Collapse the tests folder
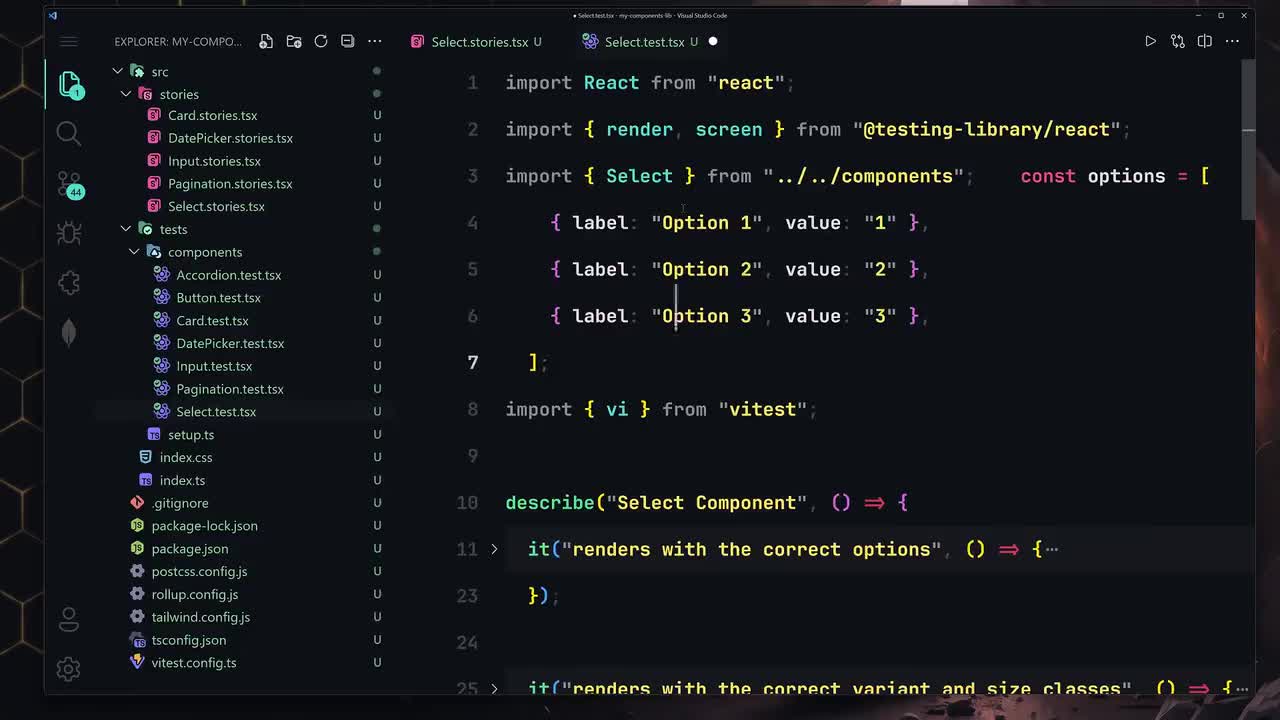Image resolution: width=1280 pixels, height=720 pixels. (126, 229)
